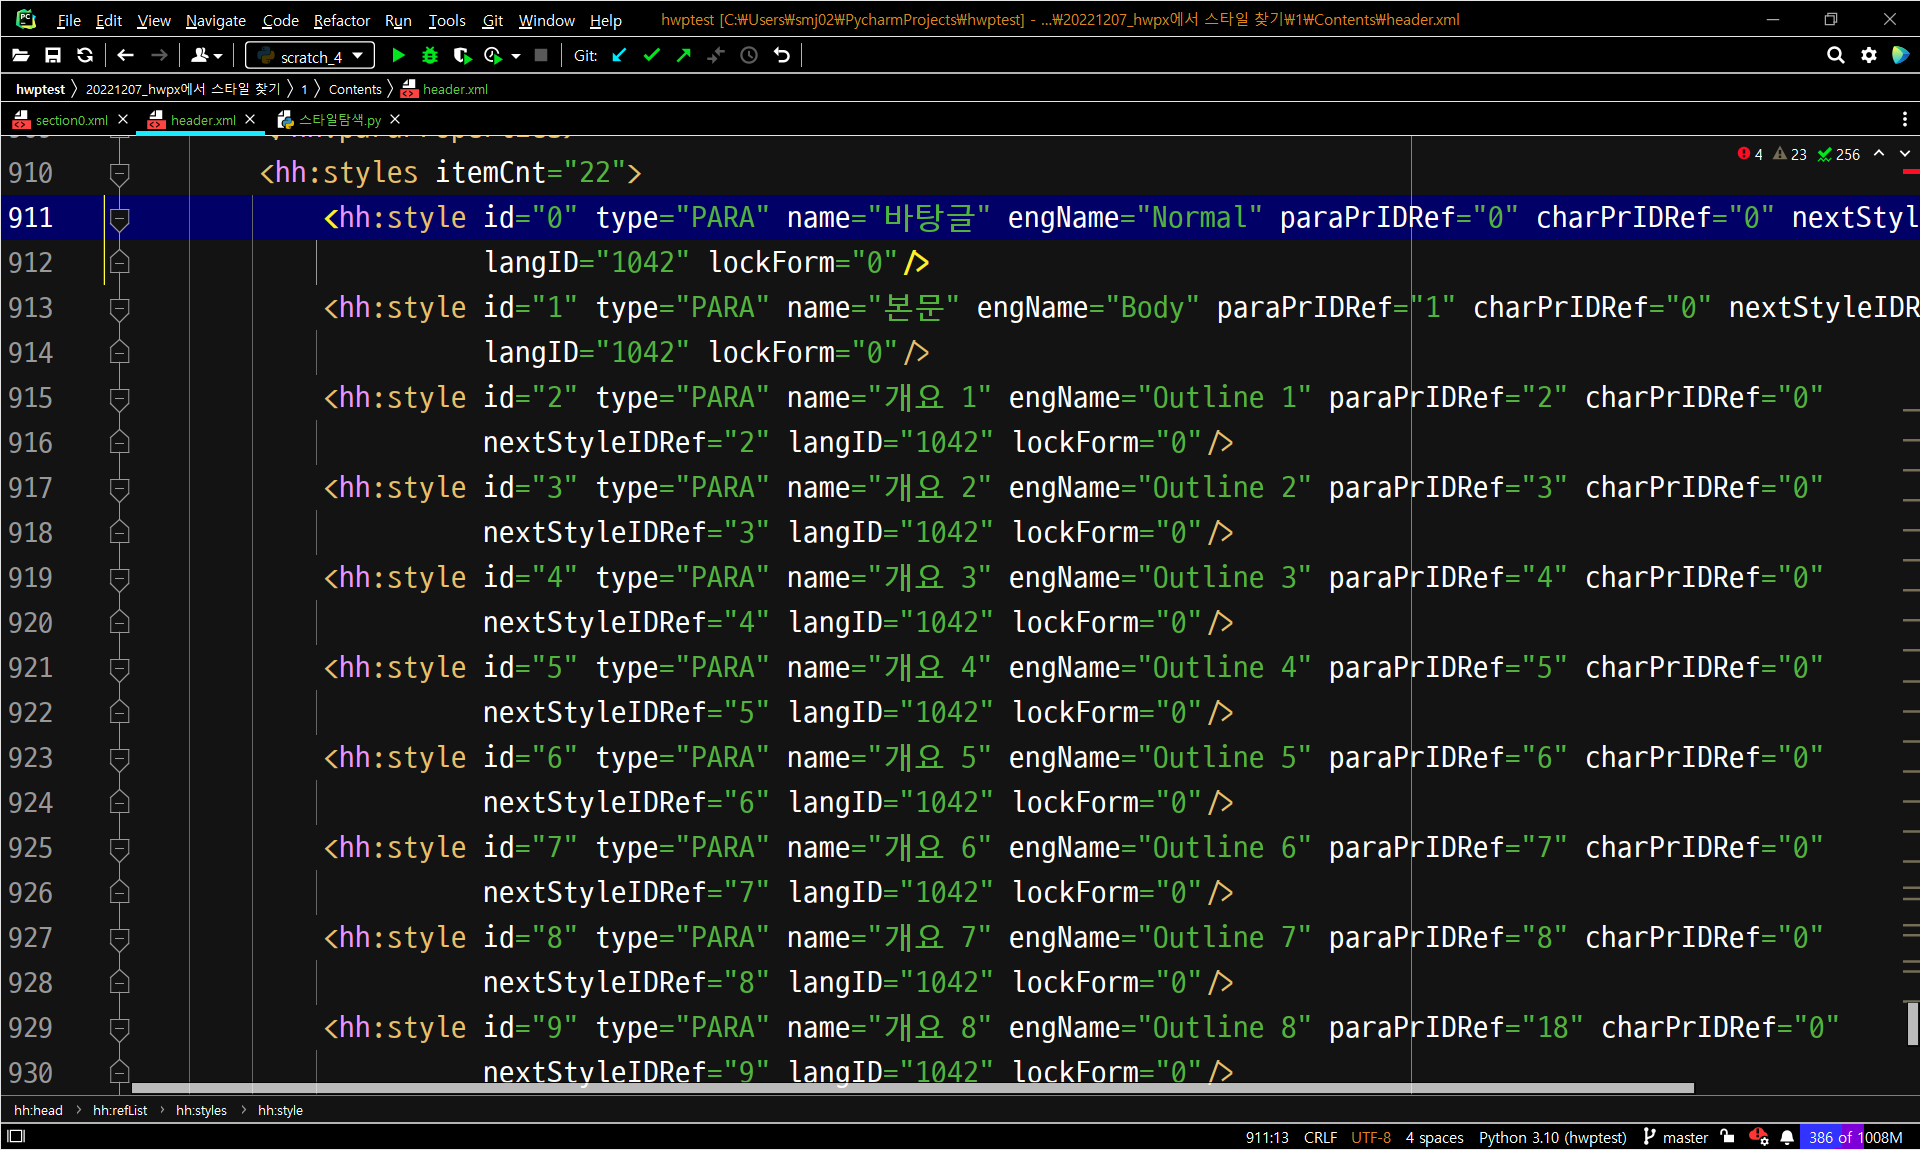Collapse fold marker on line 911
Image resolution: width=1920 pixels, height=1150 pixels.
[x=119, y=218]
